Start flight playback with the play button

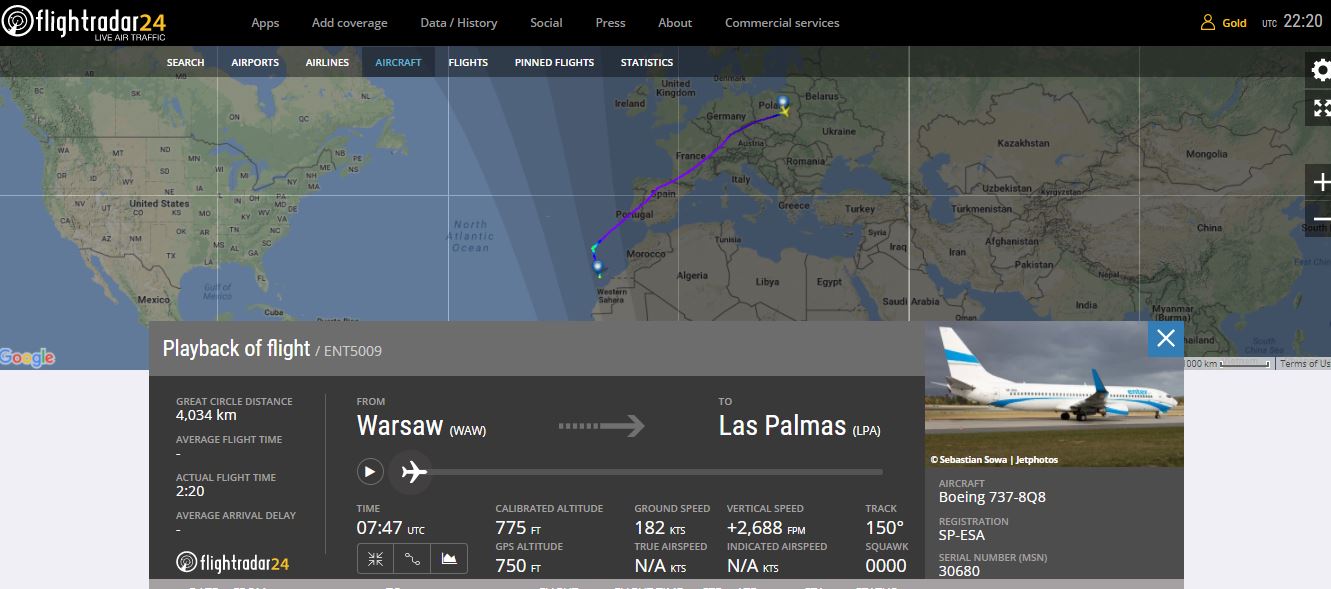[x=370, y=472]
